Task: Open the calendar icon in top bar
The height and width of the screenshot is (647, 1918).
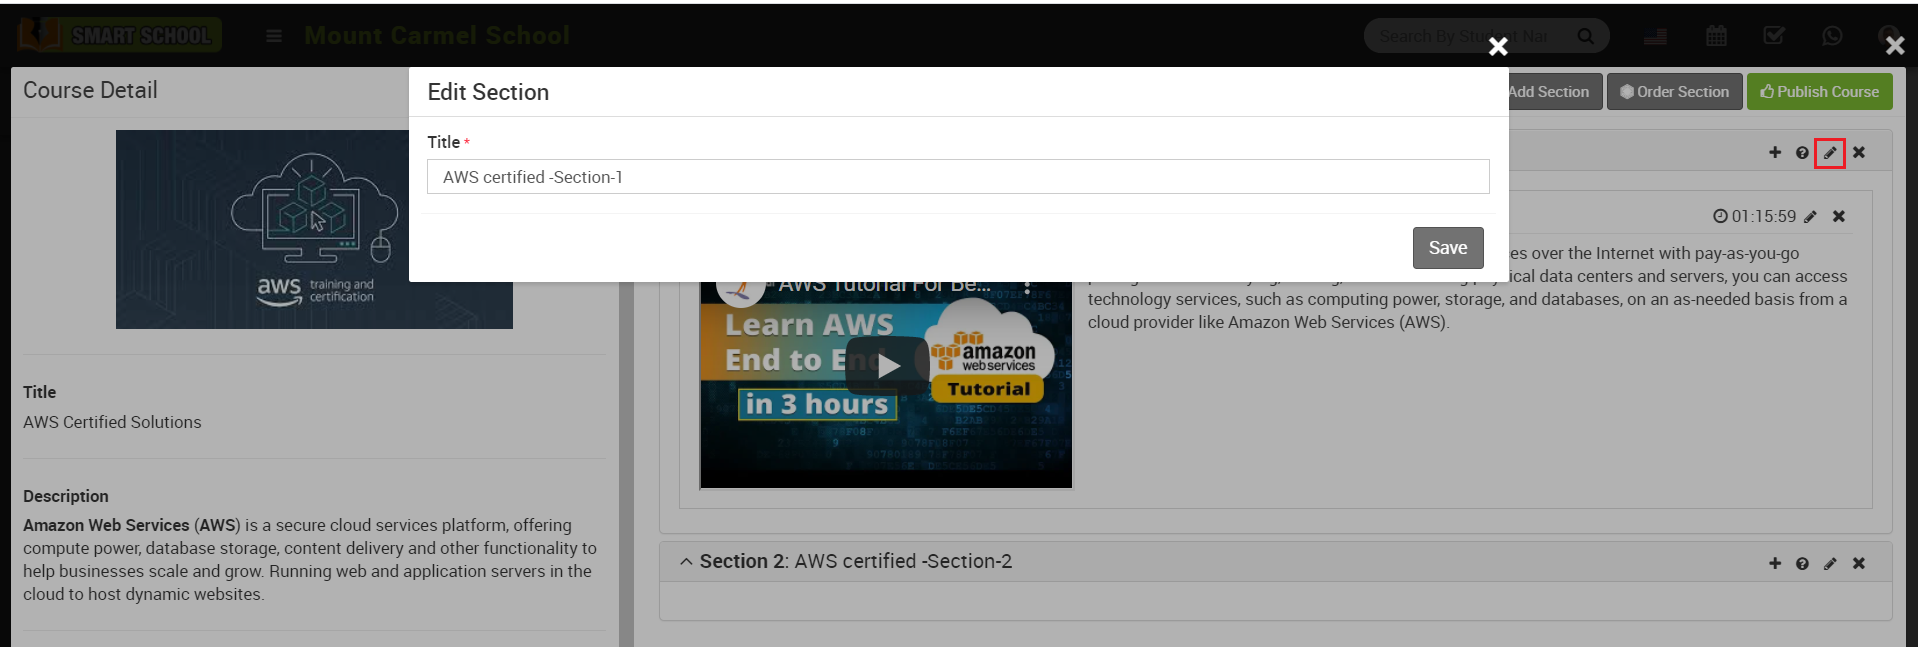Action: tap(1716, 37)
